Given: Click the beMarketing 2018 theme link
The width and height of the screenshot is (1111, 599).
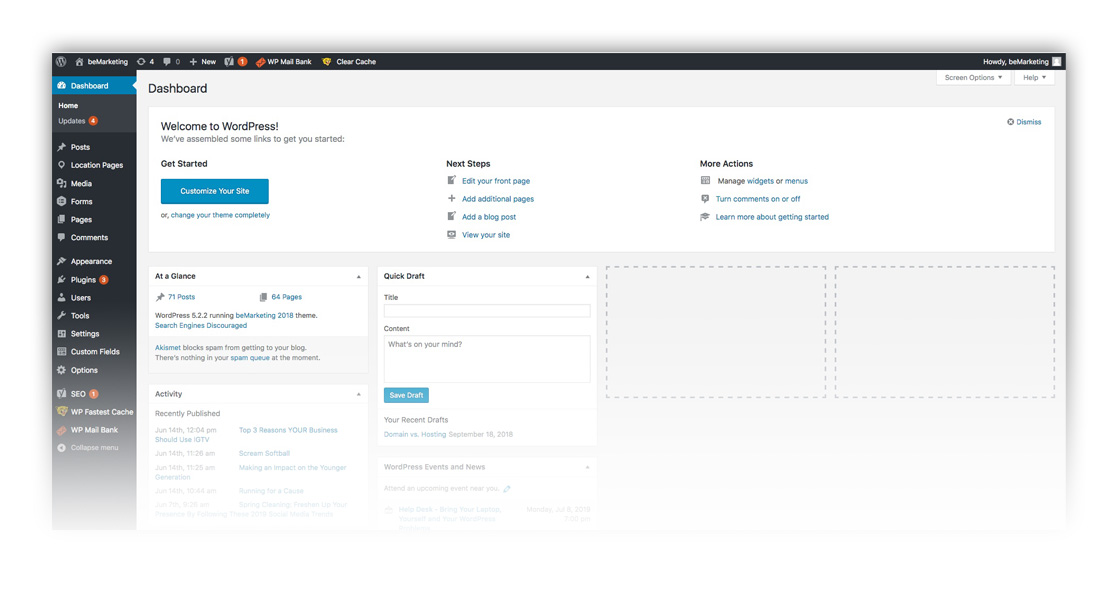Looking at the screenshot, I should click(x=264, y=315).
